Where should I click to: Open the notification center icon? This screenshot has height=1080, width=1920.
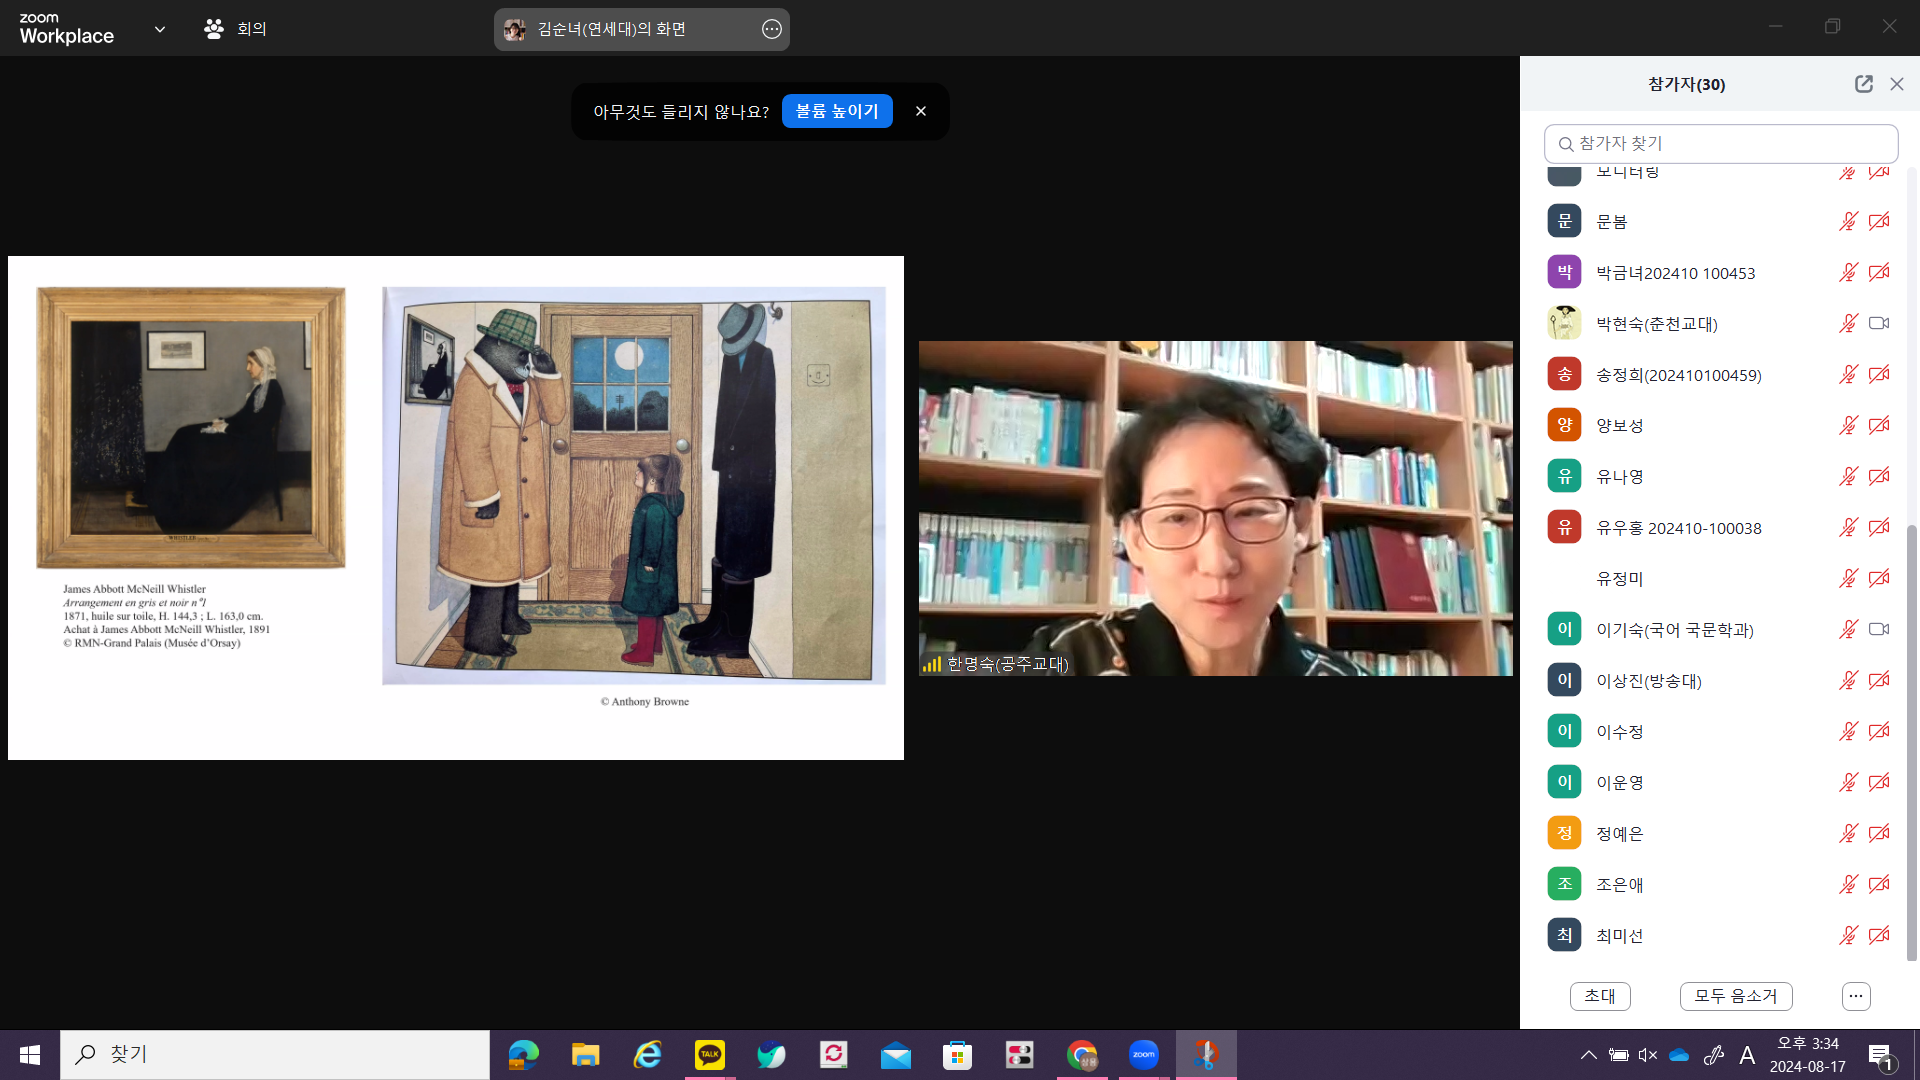(x=1880, y=1055)
